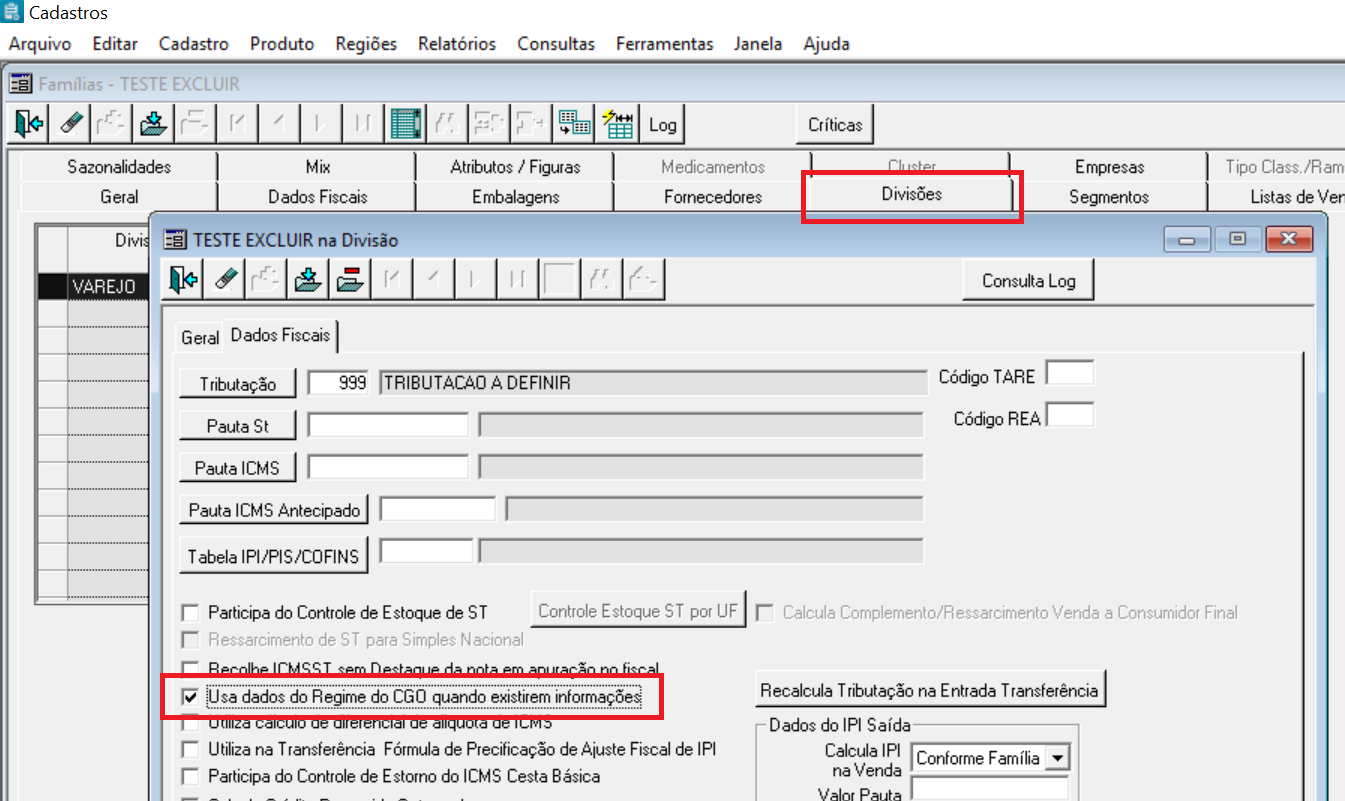
Task: Toggle Utiliza na Transferência Fórmula de Precificação checkbox
Action: click(x=190, y=749)
